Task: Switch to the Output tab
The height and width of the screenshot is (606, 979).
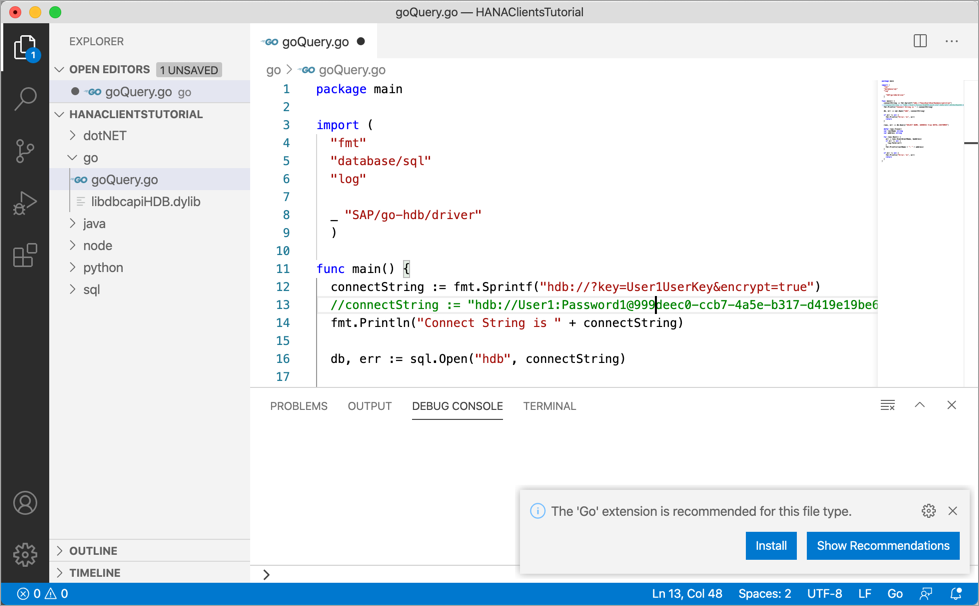Action: pyautogui.click(x=370, y=406)
